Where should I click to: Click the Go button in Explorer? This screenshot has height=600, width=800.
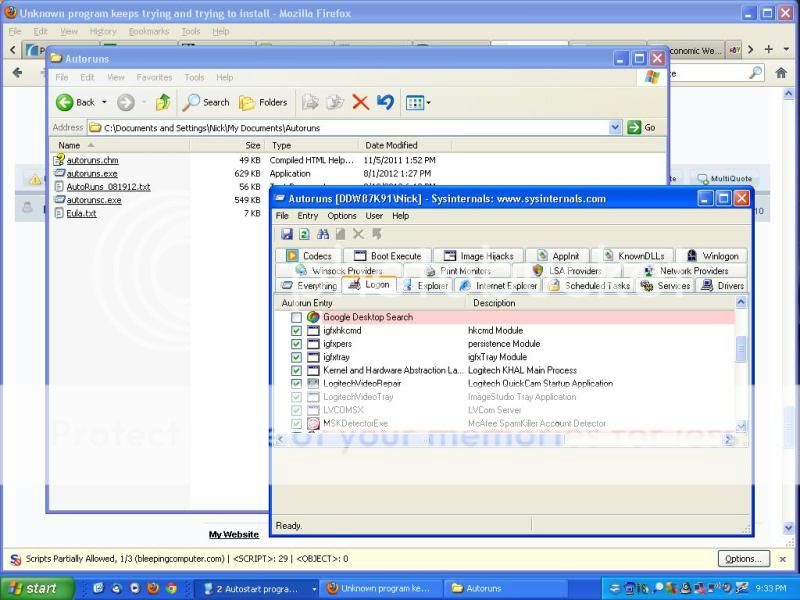click(x=642, y=128)
